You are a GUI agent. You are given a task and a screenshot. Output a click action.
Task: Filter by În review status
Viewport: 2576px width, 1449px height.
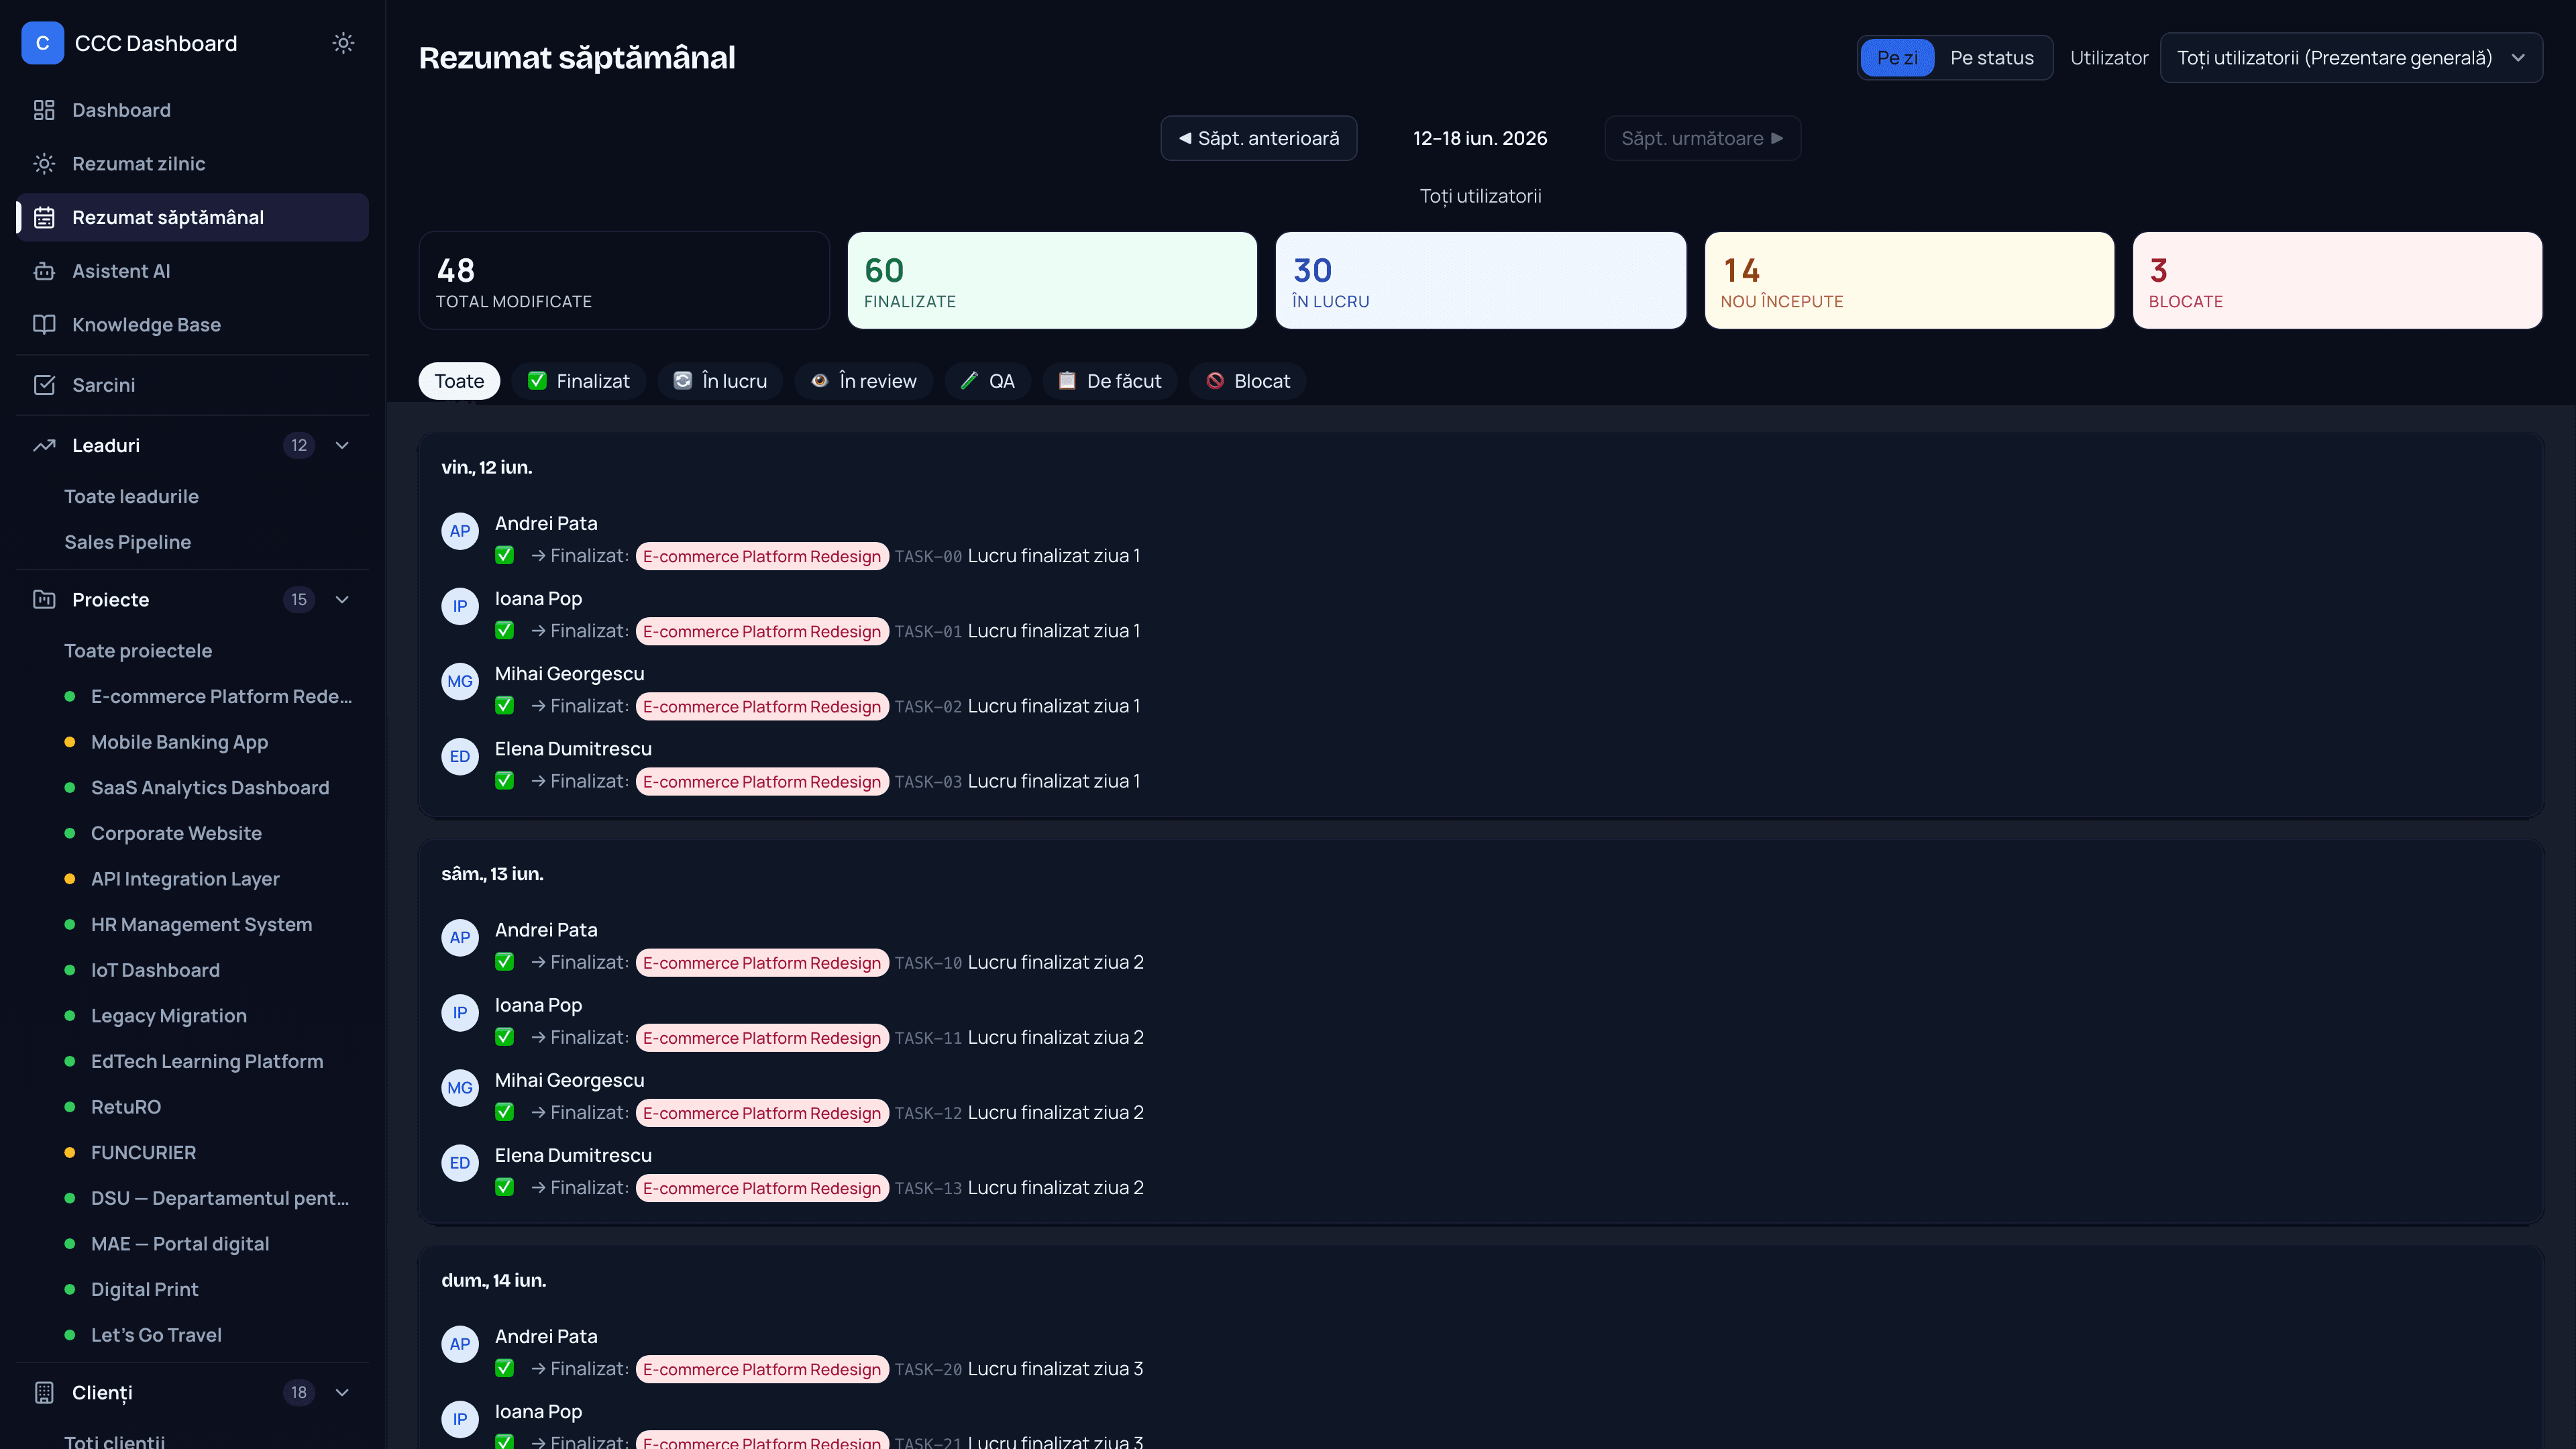click(x=864, y=381)
